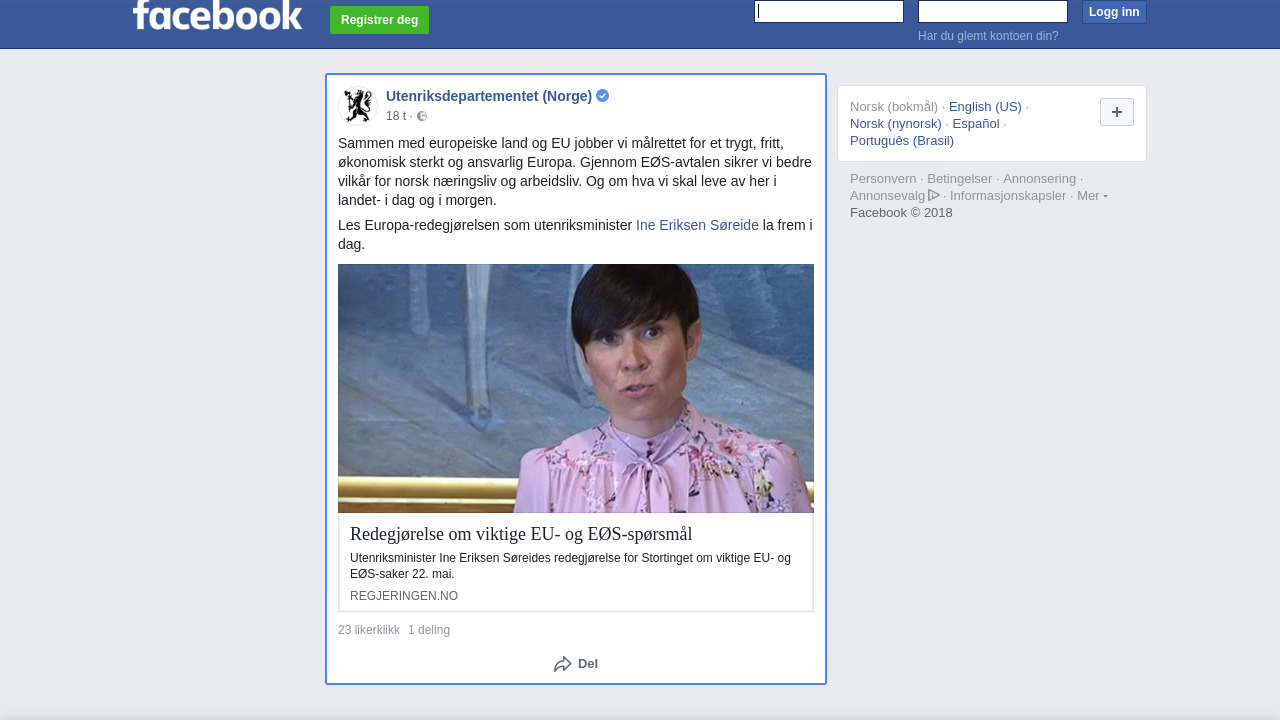Open Ine Eriksen Søreide link

(697, 225)
